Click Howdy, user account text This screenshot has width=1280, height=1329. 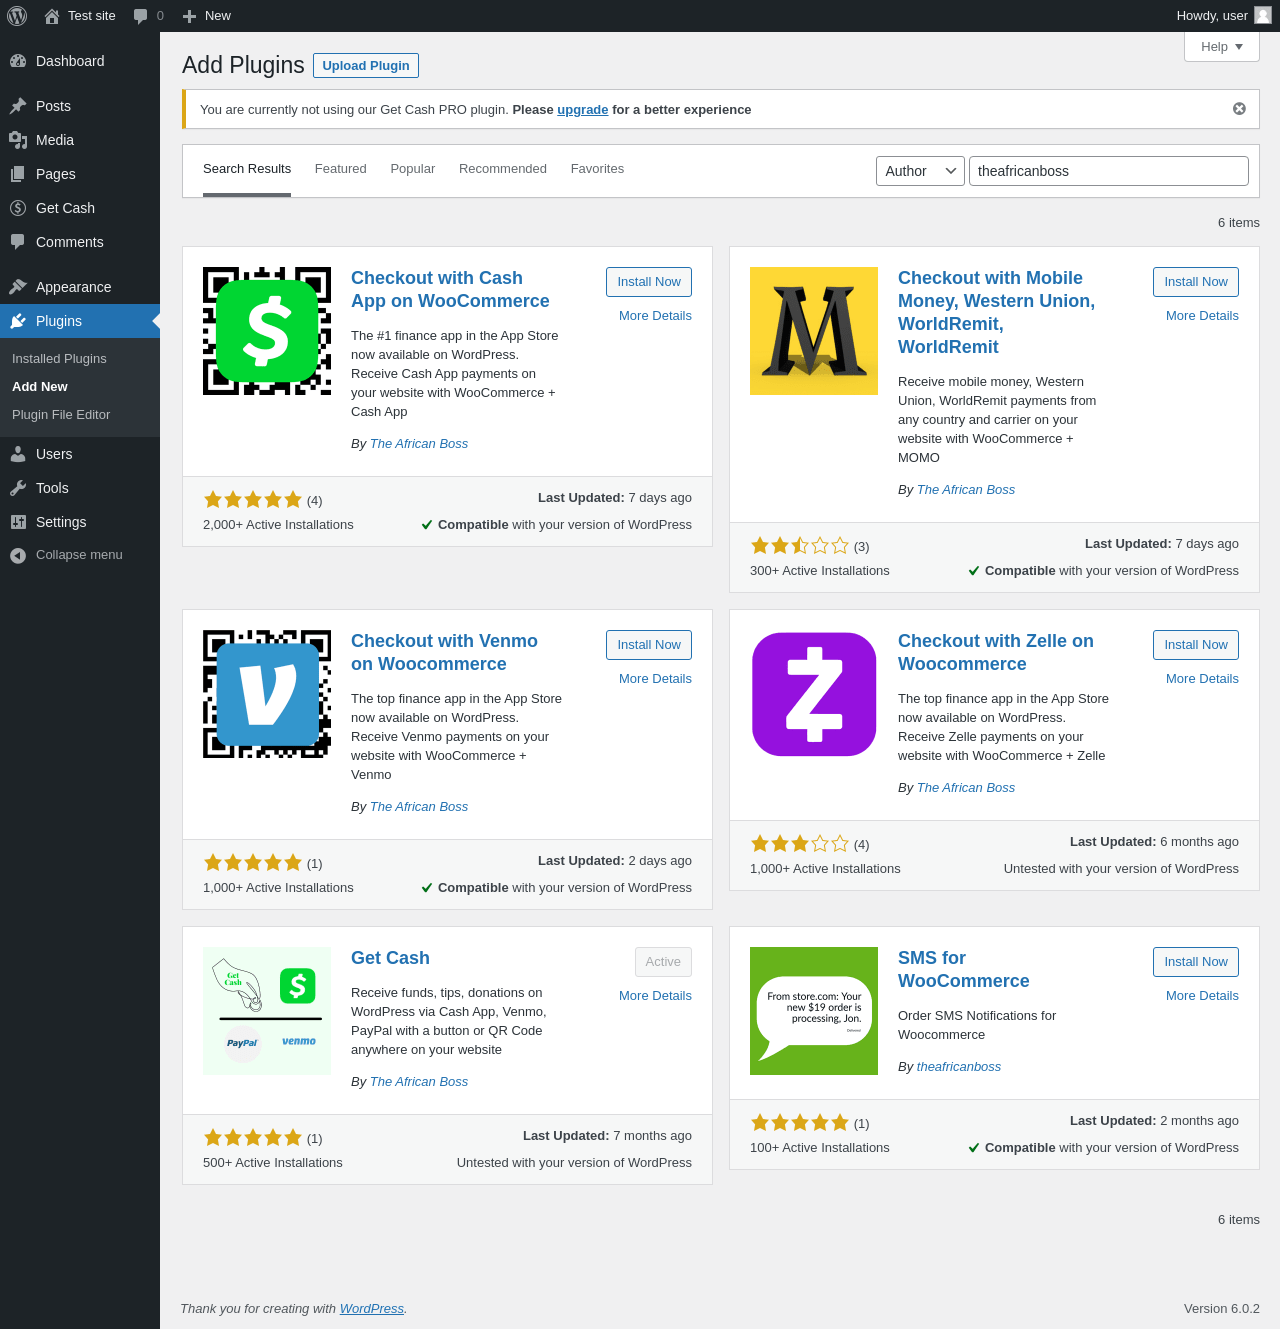click(x=1212, y=16)
